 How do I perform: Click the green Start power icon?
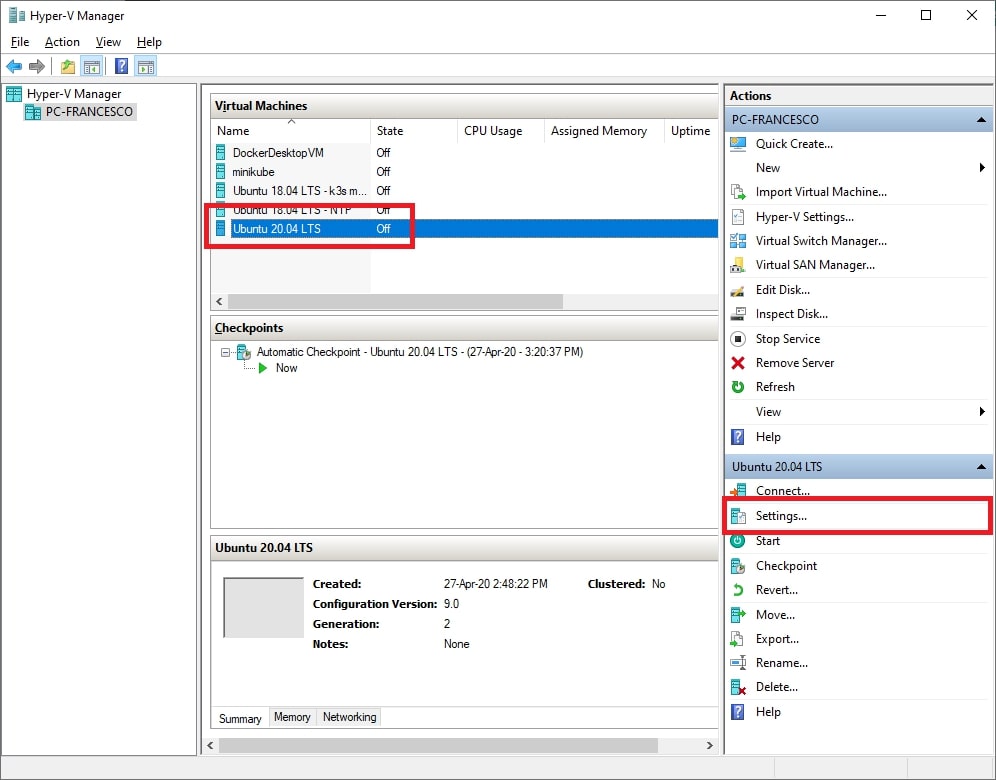[738, 541]
